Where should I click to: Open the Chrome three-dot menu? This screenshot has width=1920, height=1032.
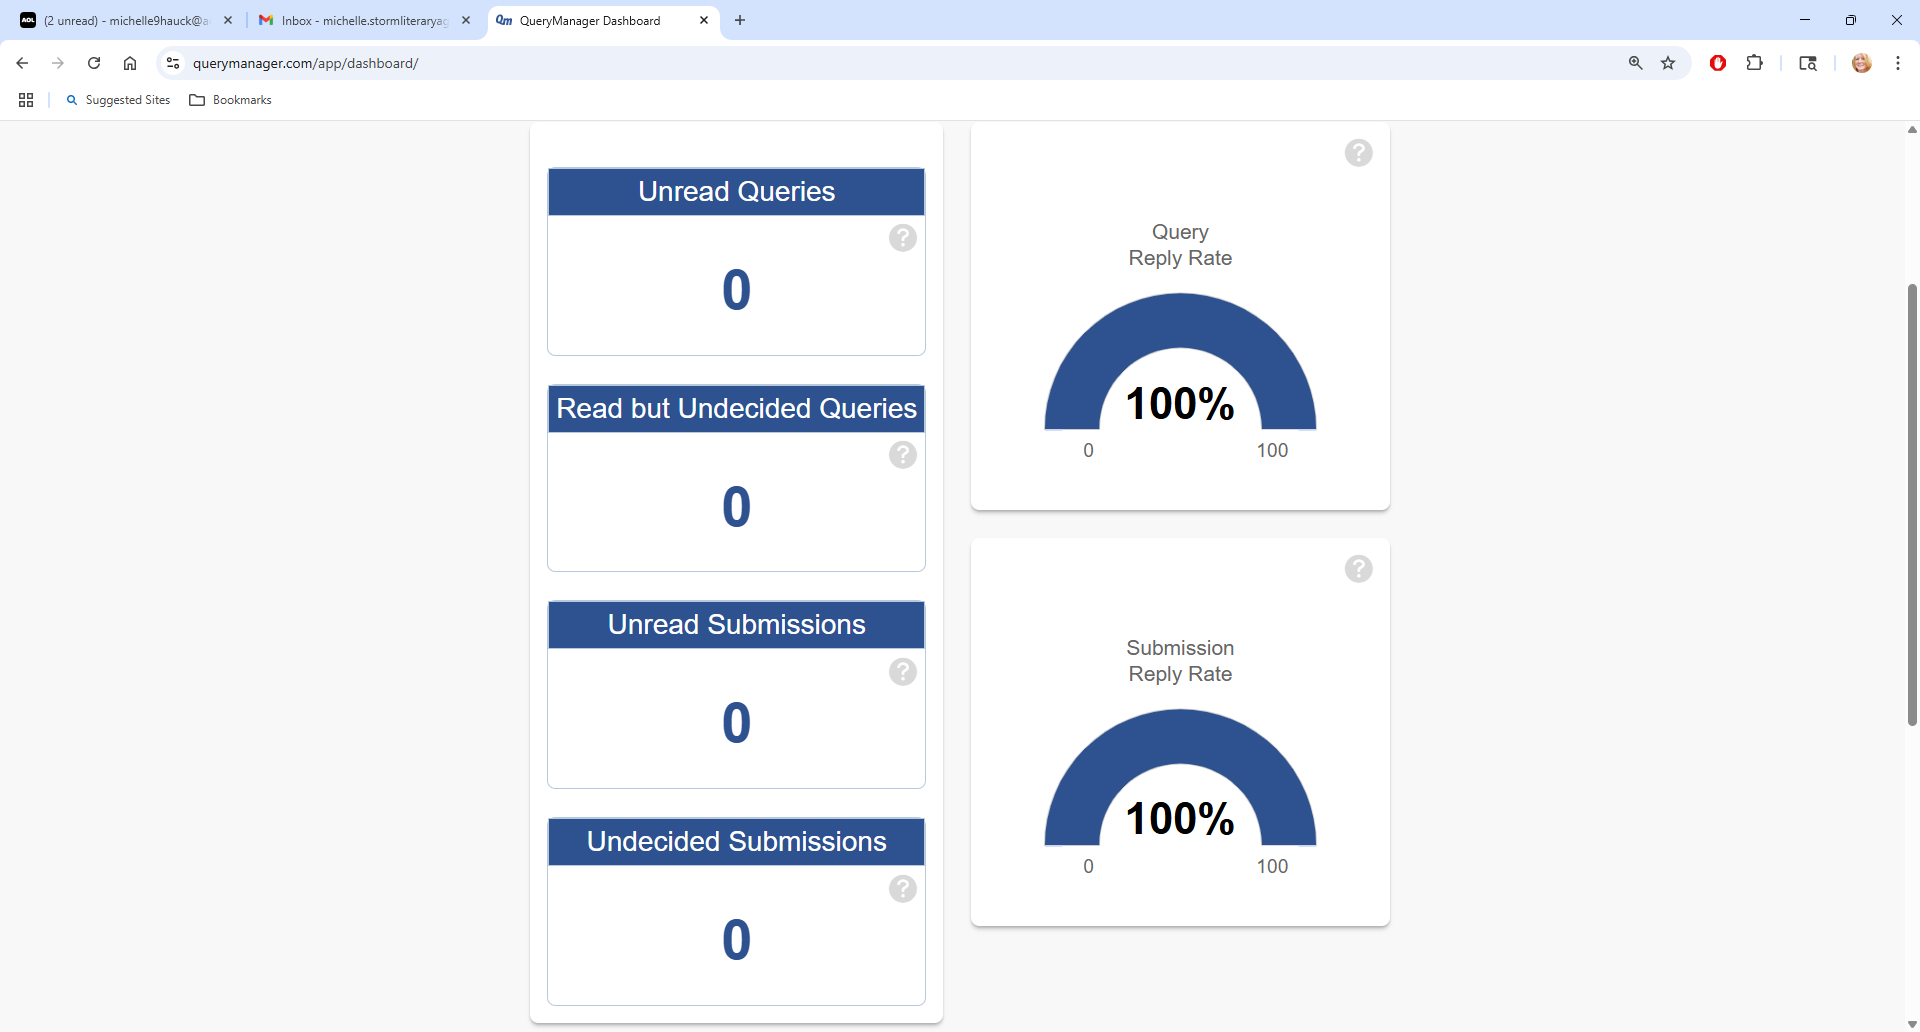[1897, 63]
